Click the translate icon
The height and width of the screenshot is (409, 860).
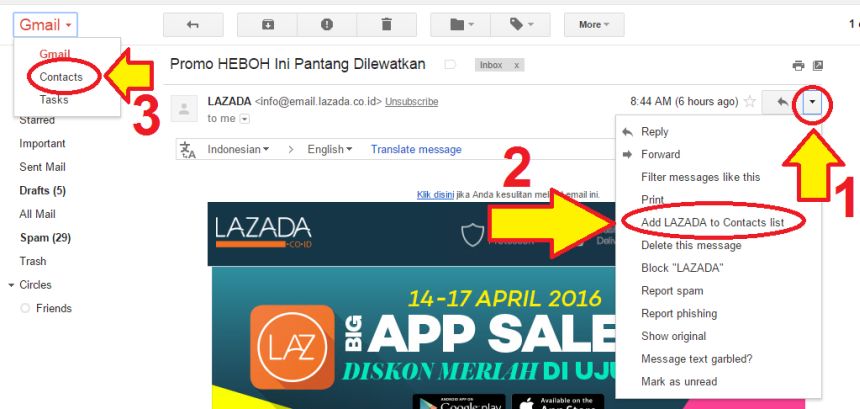click(188, 150)
